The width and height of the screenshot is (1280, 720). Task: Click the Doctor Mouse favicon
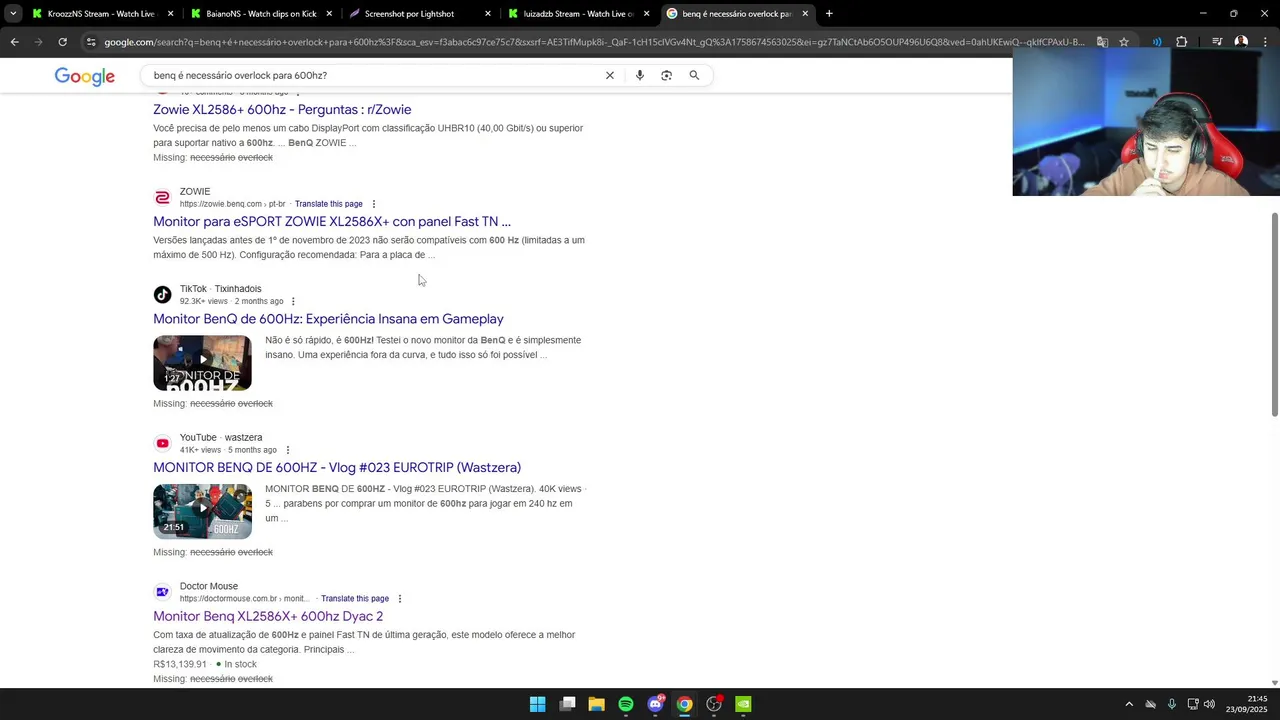click(162, 592)
